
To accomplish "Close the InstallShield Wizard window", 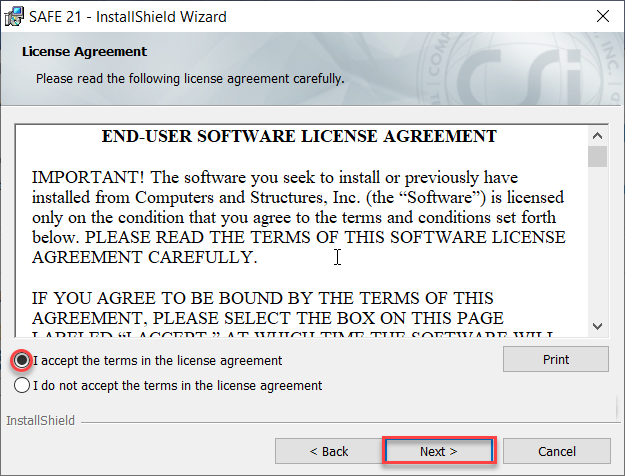I will [x=602, y=16].
